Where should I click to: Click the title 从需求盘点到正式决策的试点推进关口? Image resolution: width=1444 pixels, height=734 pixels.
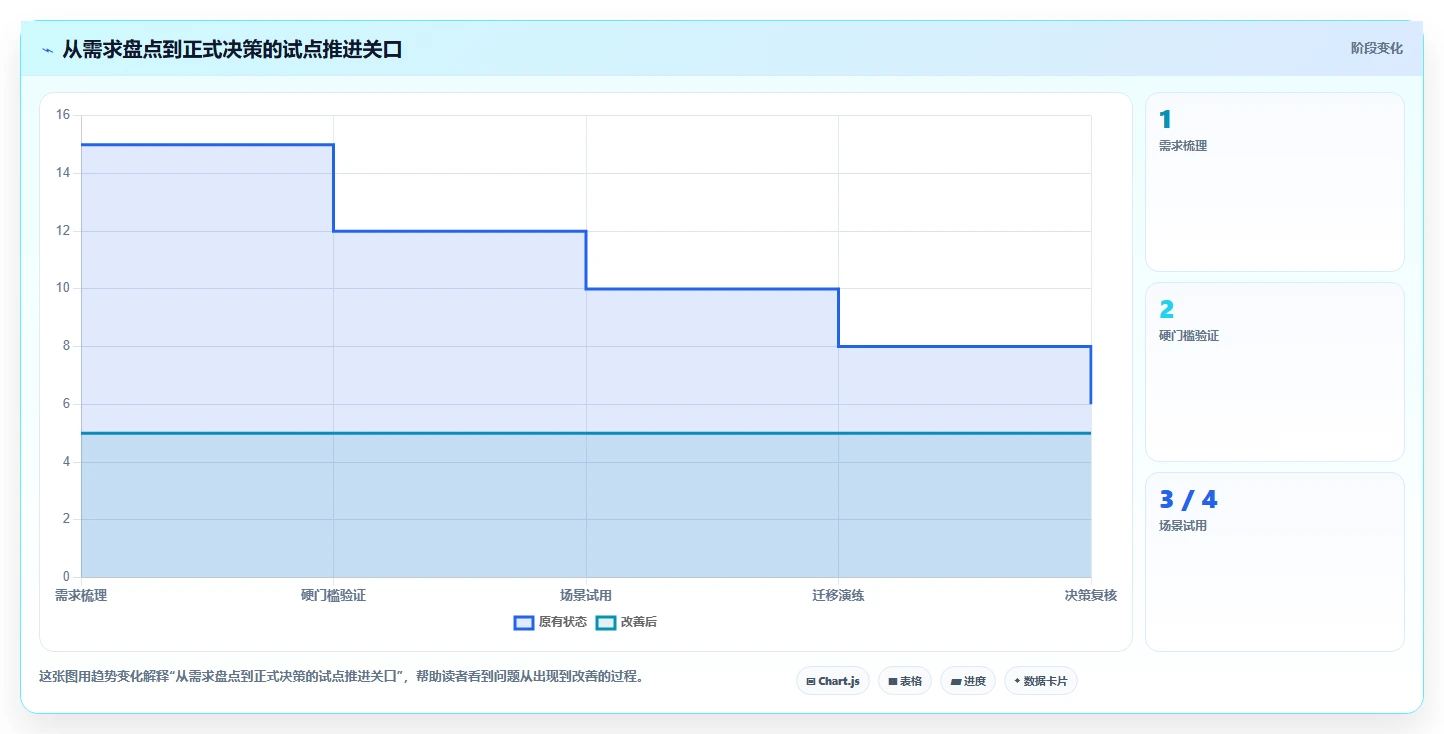[x=232, y=49]
